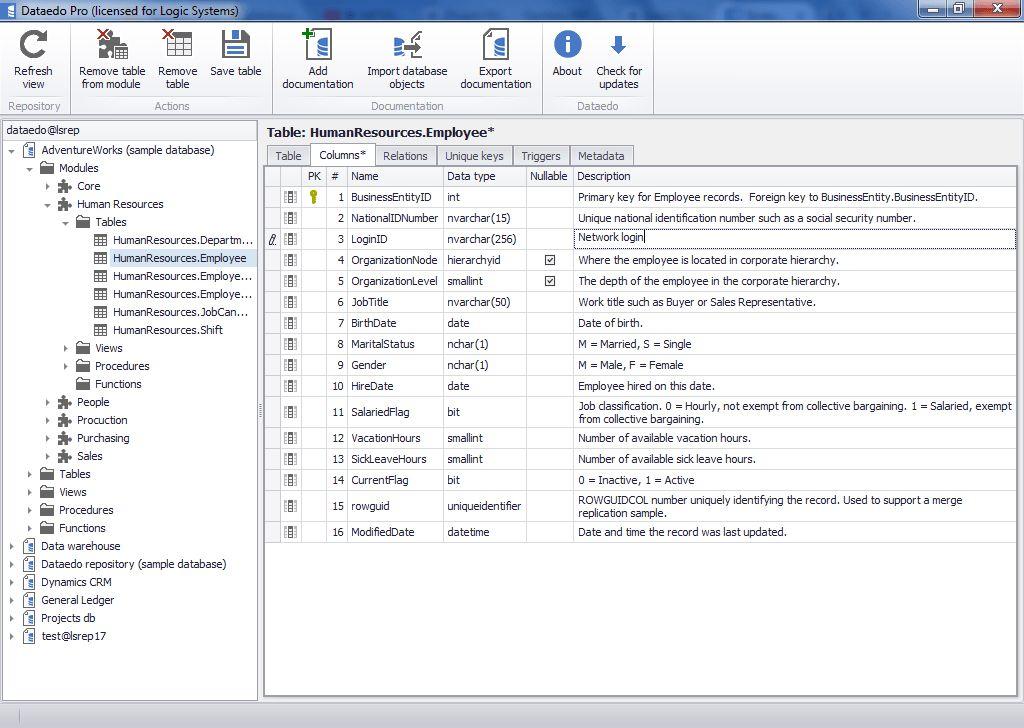Switch to the Table tab
Screen dimensions: 1024x728
[x=288, y=155]
